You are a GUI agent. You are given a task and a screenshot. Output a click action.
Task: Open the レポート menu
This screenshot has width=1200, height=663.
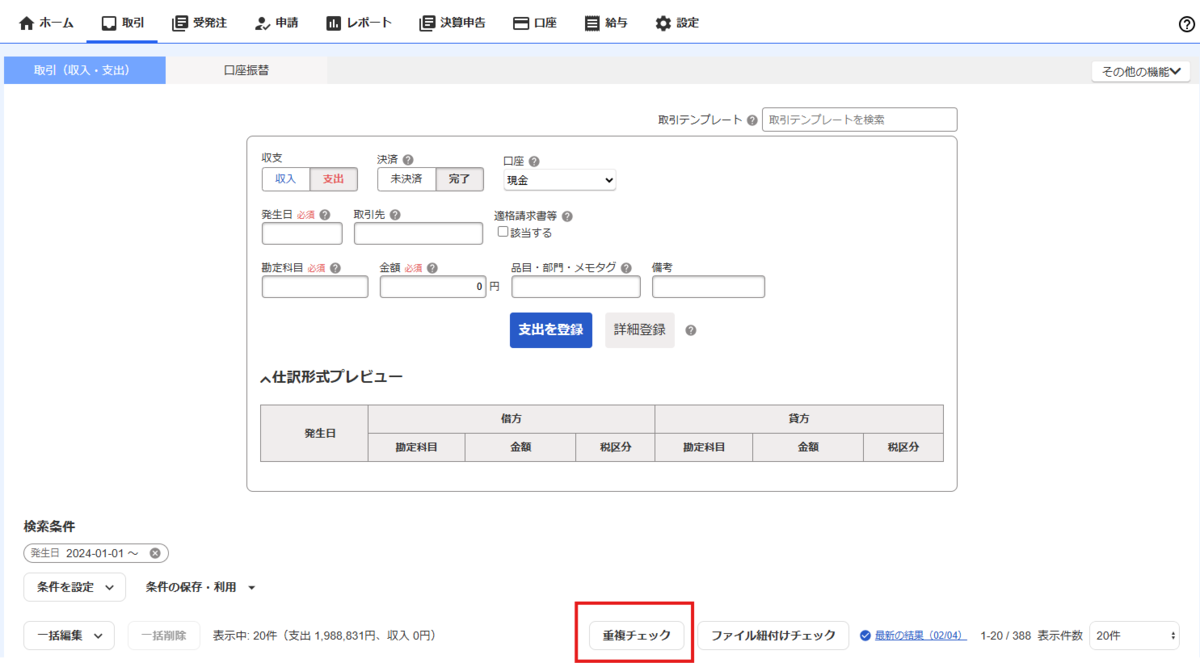pyautogui.click(x=358, y=22)
